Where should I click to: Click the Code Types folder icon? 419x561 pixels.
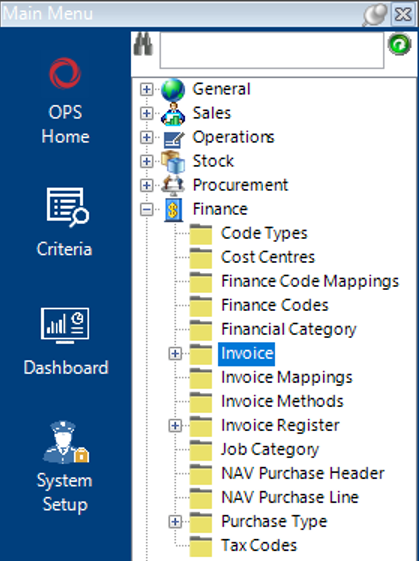tap(201, 234)
